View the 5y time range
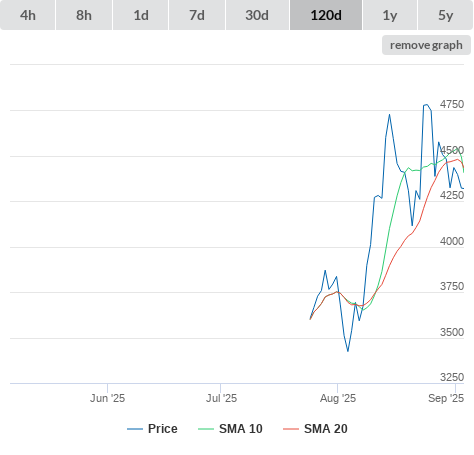The height and width of the screenshot is (455, 474). [446, 15]
